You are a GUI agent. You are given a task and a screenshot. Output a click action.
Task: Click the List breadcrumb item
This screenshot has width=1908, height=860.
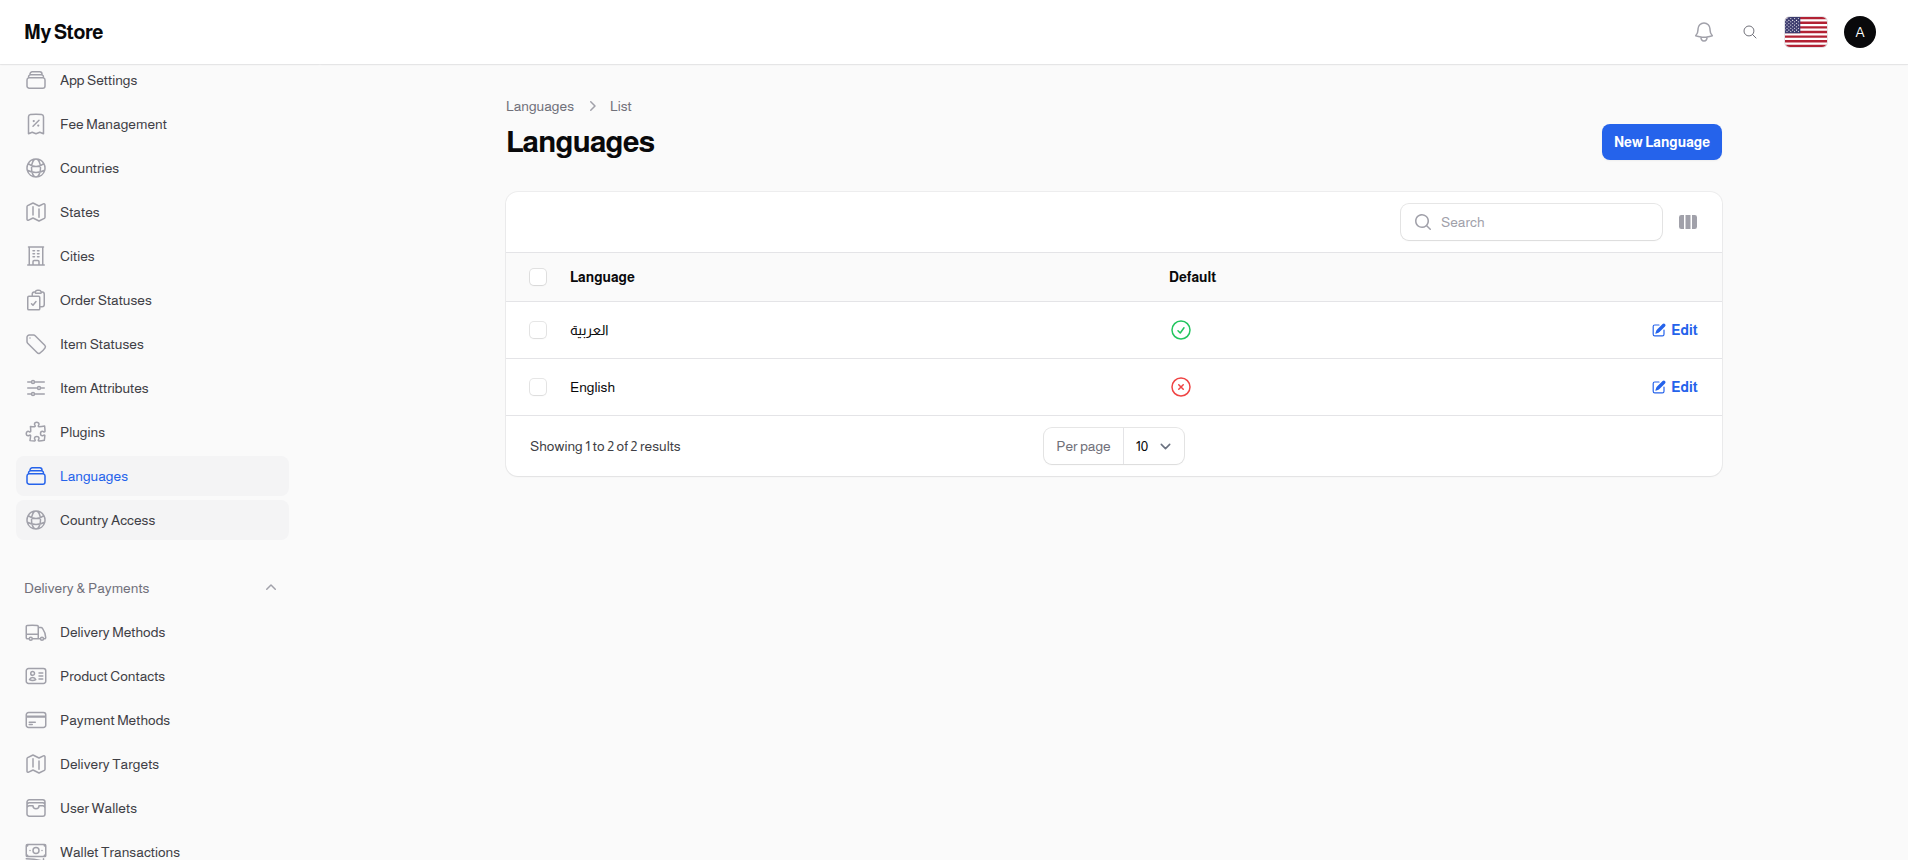[x=621, y=106]
